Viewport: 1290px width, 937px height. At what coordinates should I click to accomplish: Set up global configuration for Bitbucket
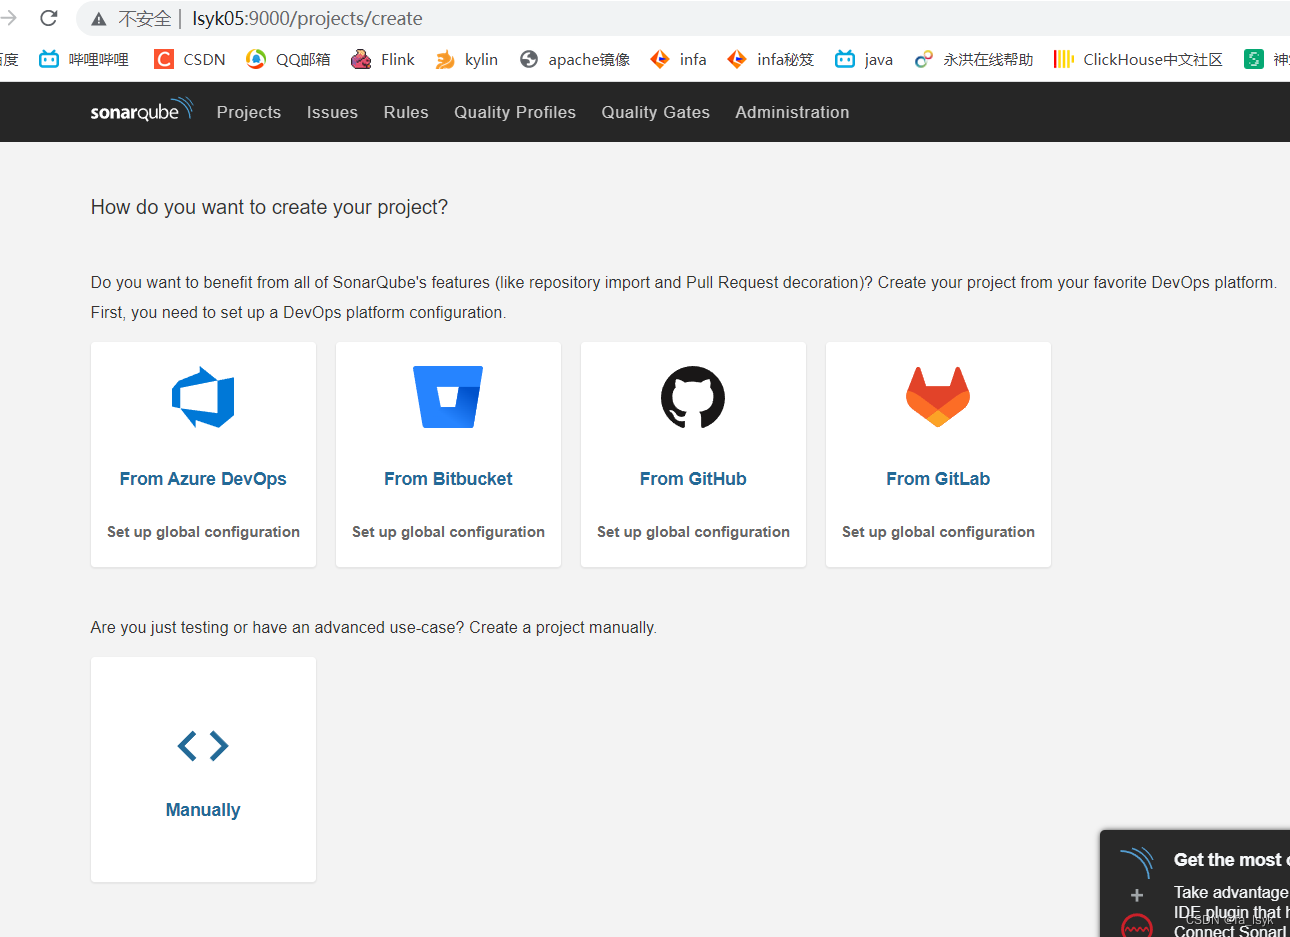(x=448, y=532)
